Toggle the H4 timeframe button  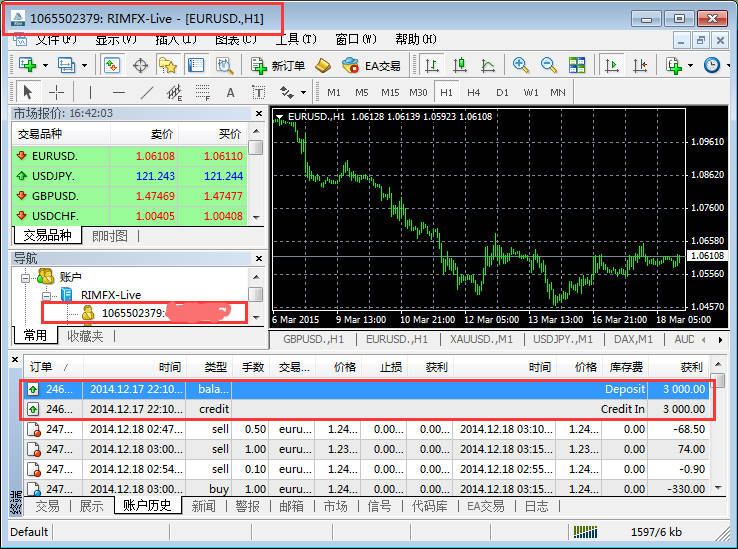pyautogui.click(x=473, y=92)
